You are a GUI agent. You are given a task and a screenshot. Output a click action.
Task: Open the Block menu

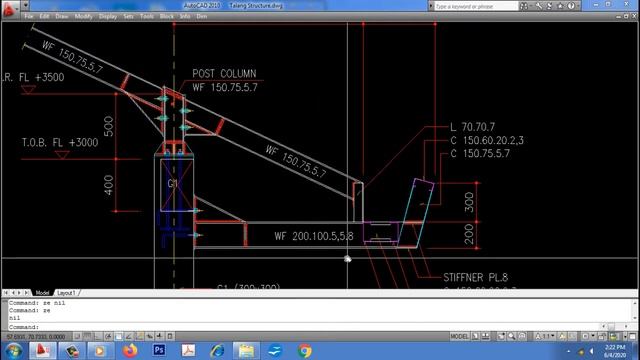click(167, 16)
